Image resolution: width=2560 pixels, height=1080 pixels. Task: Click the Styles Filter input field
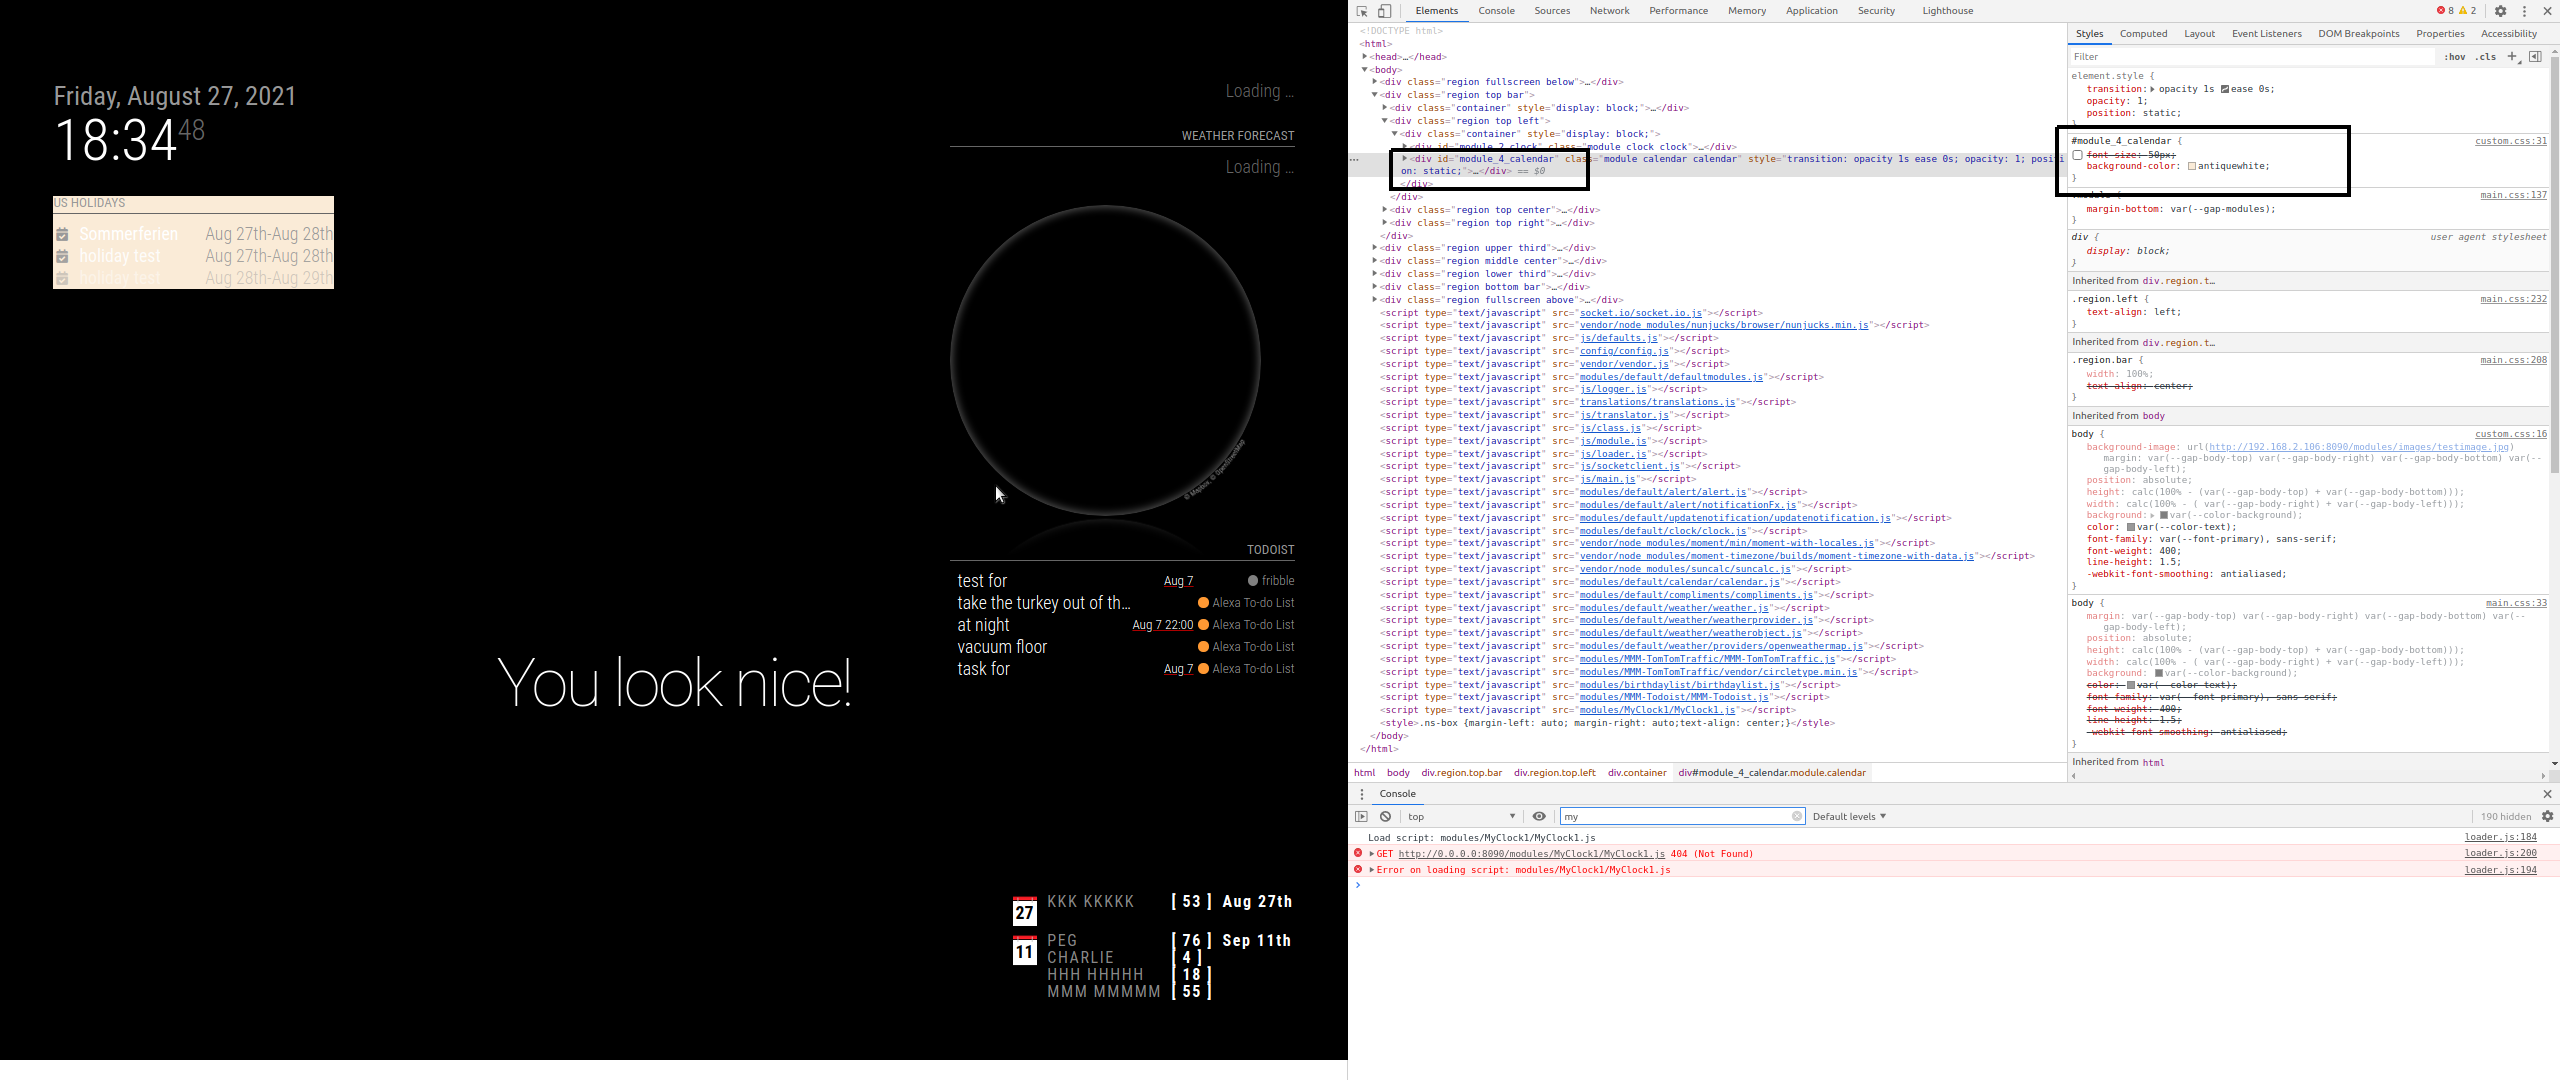(2250, 57)
